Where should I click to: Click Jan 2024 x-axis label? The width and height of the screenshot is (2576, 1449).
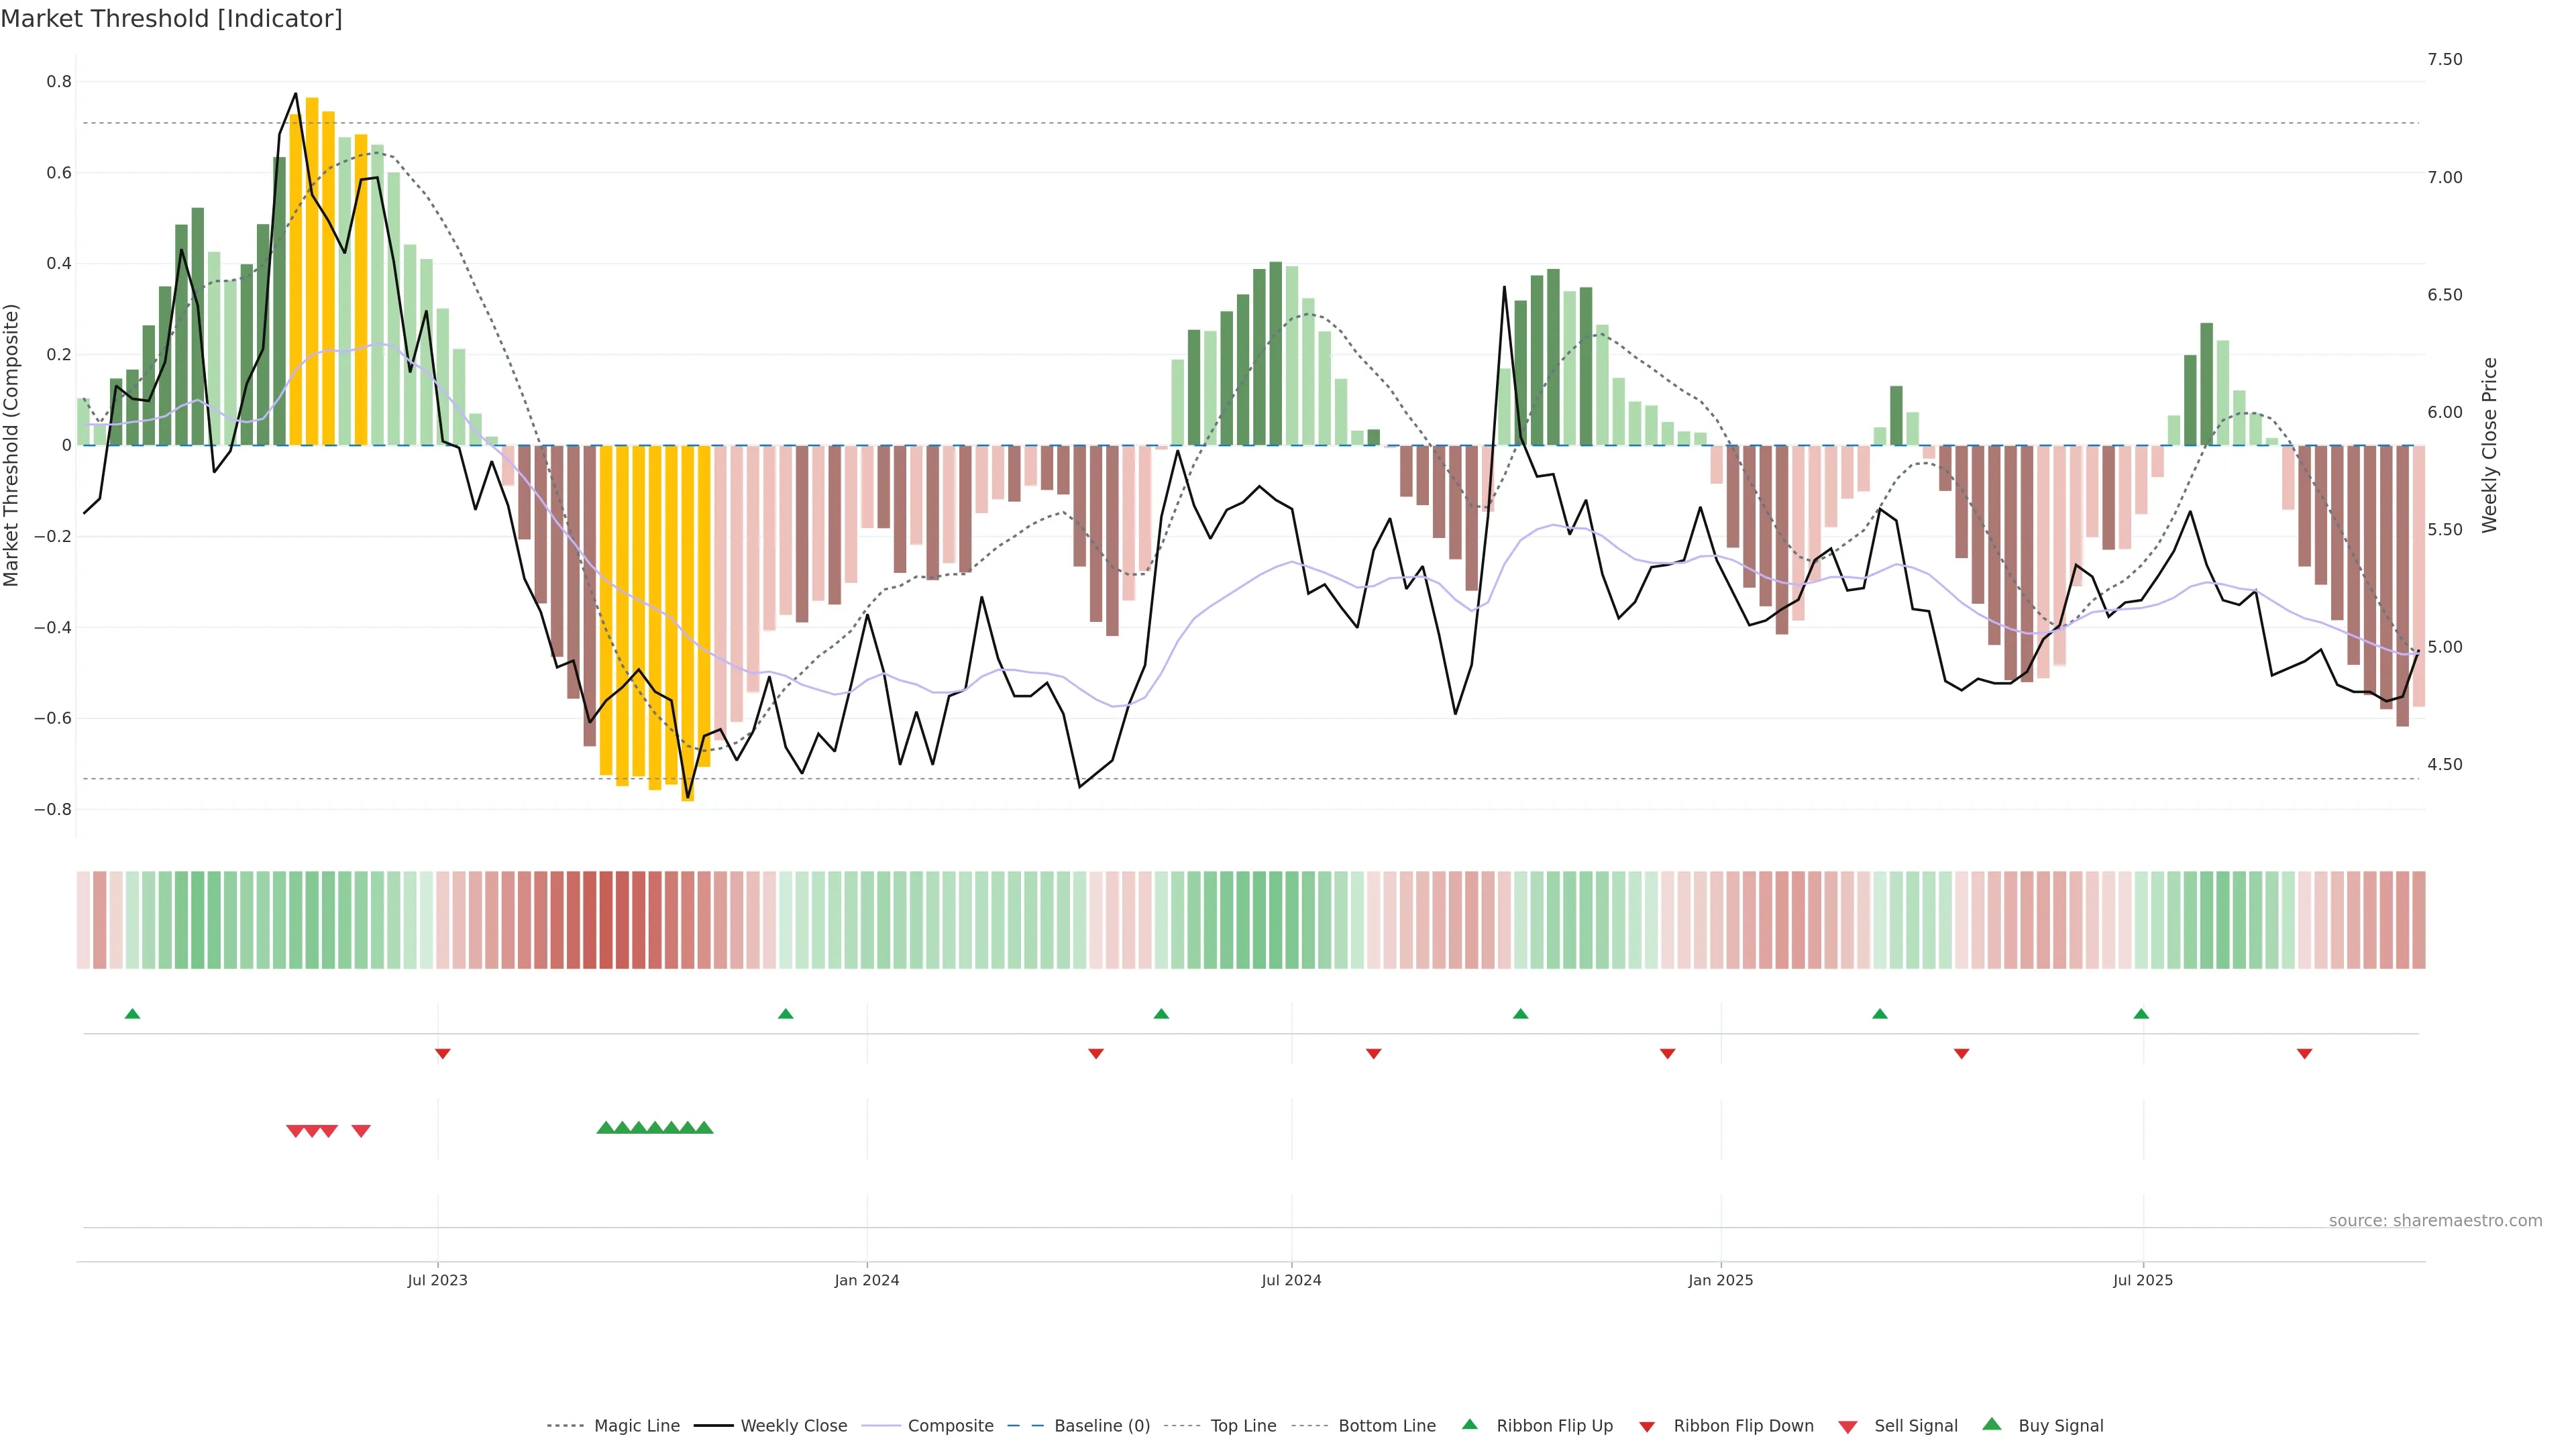tap(867, 1280)
